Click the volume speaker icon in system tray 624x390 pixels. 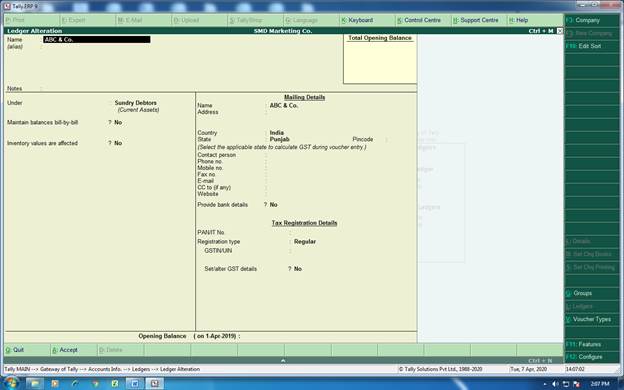pyautogui.click(x=555, y=384)
